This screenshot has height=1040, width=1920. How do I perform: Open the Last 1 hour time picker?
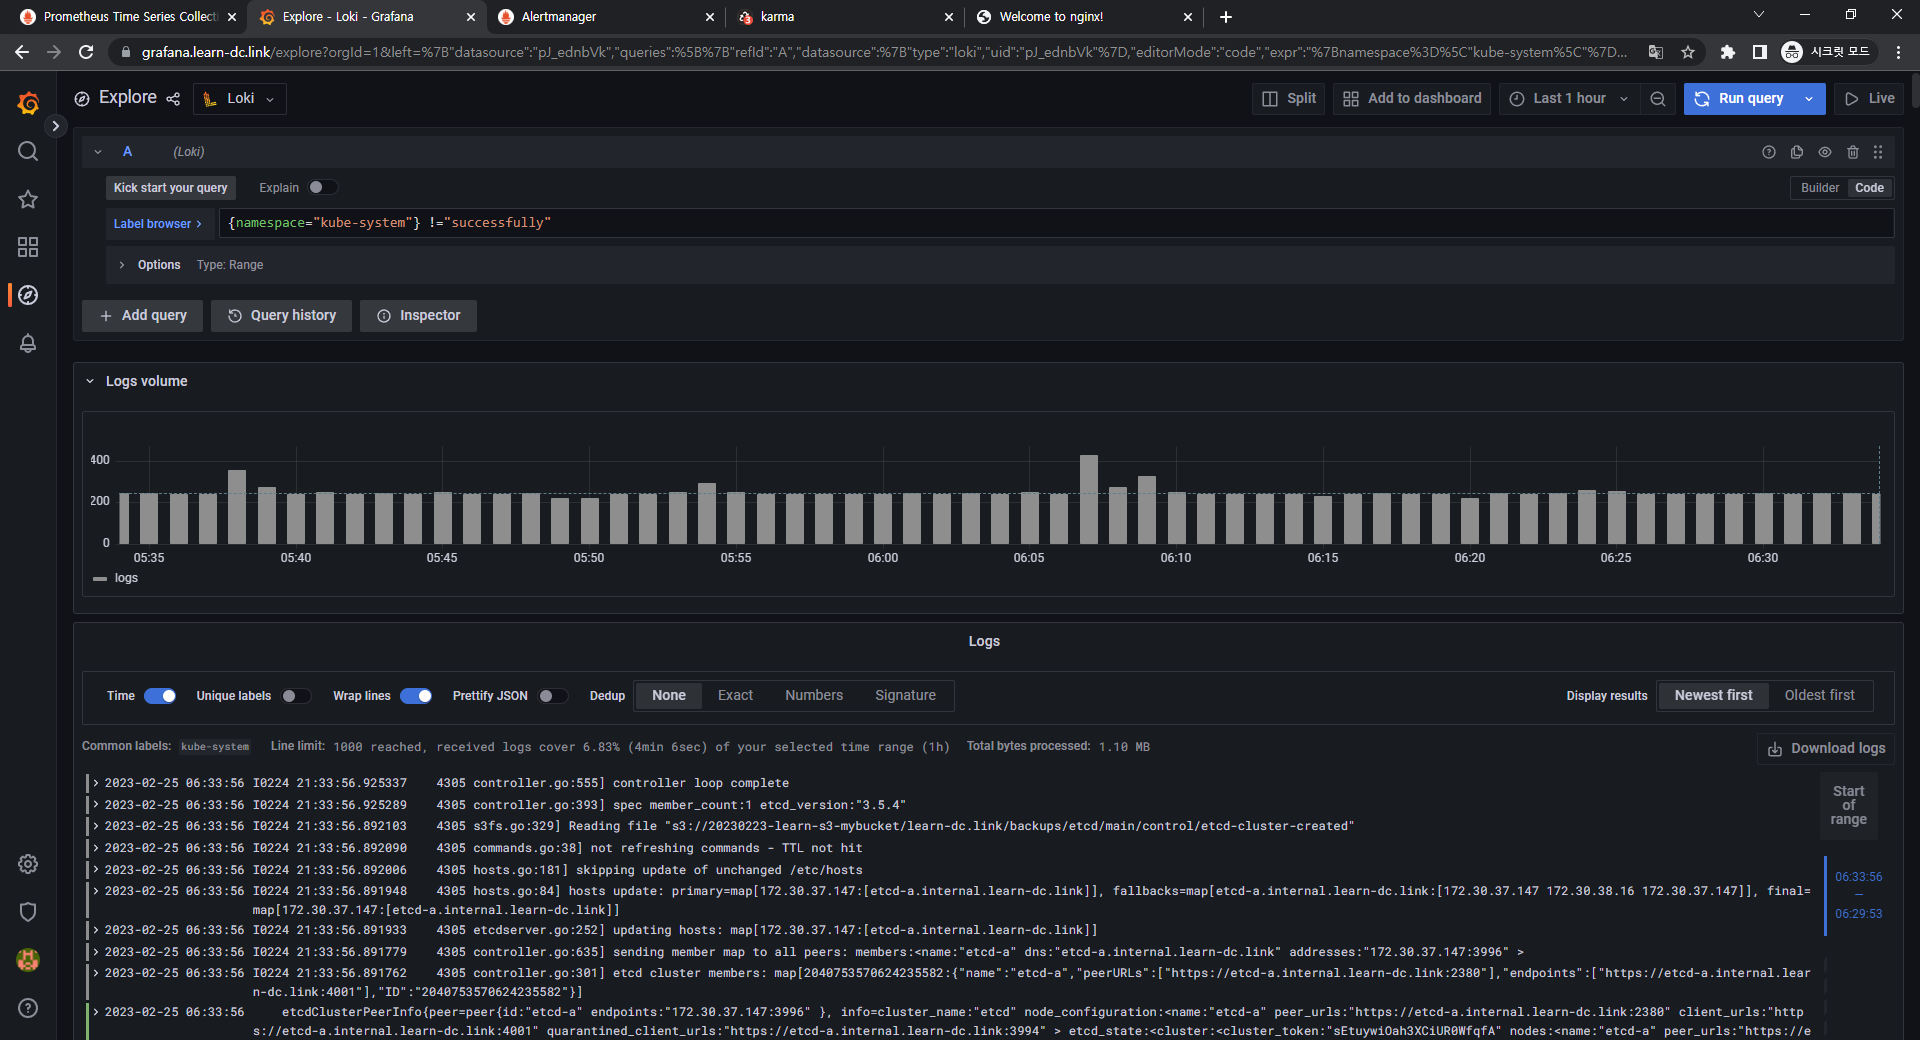tap(1568, 99)
